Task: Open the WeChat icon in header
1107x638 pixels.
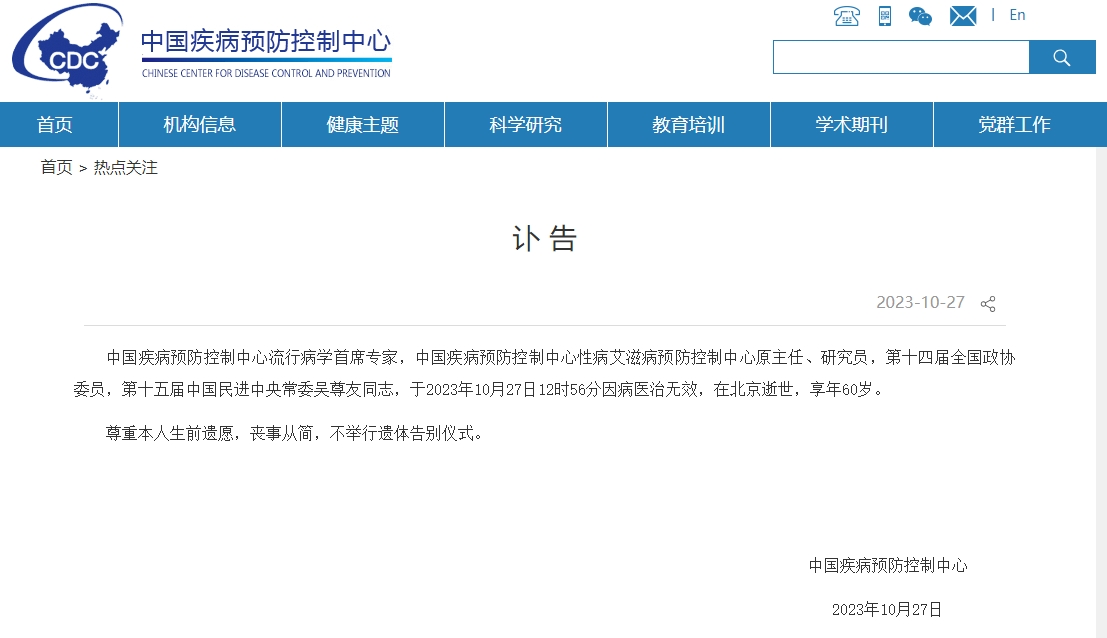Action: (920, 16)
